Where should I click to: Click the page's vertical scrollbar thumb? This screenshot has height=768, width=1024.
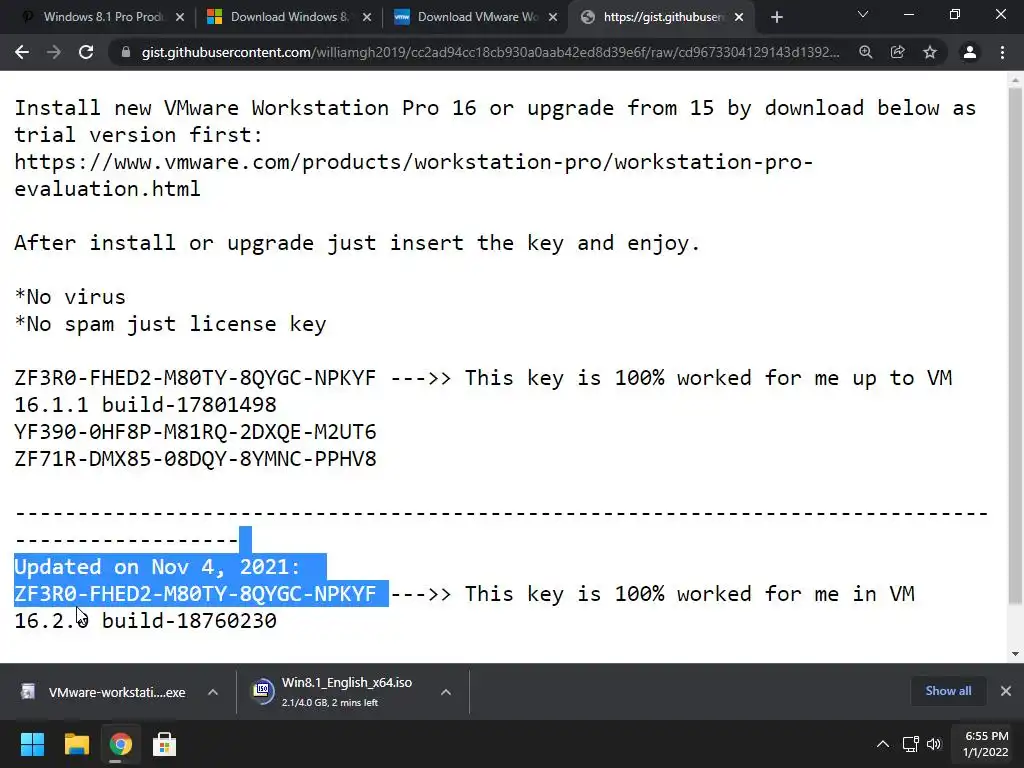coord(1015,347)
